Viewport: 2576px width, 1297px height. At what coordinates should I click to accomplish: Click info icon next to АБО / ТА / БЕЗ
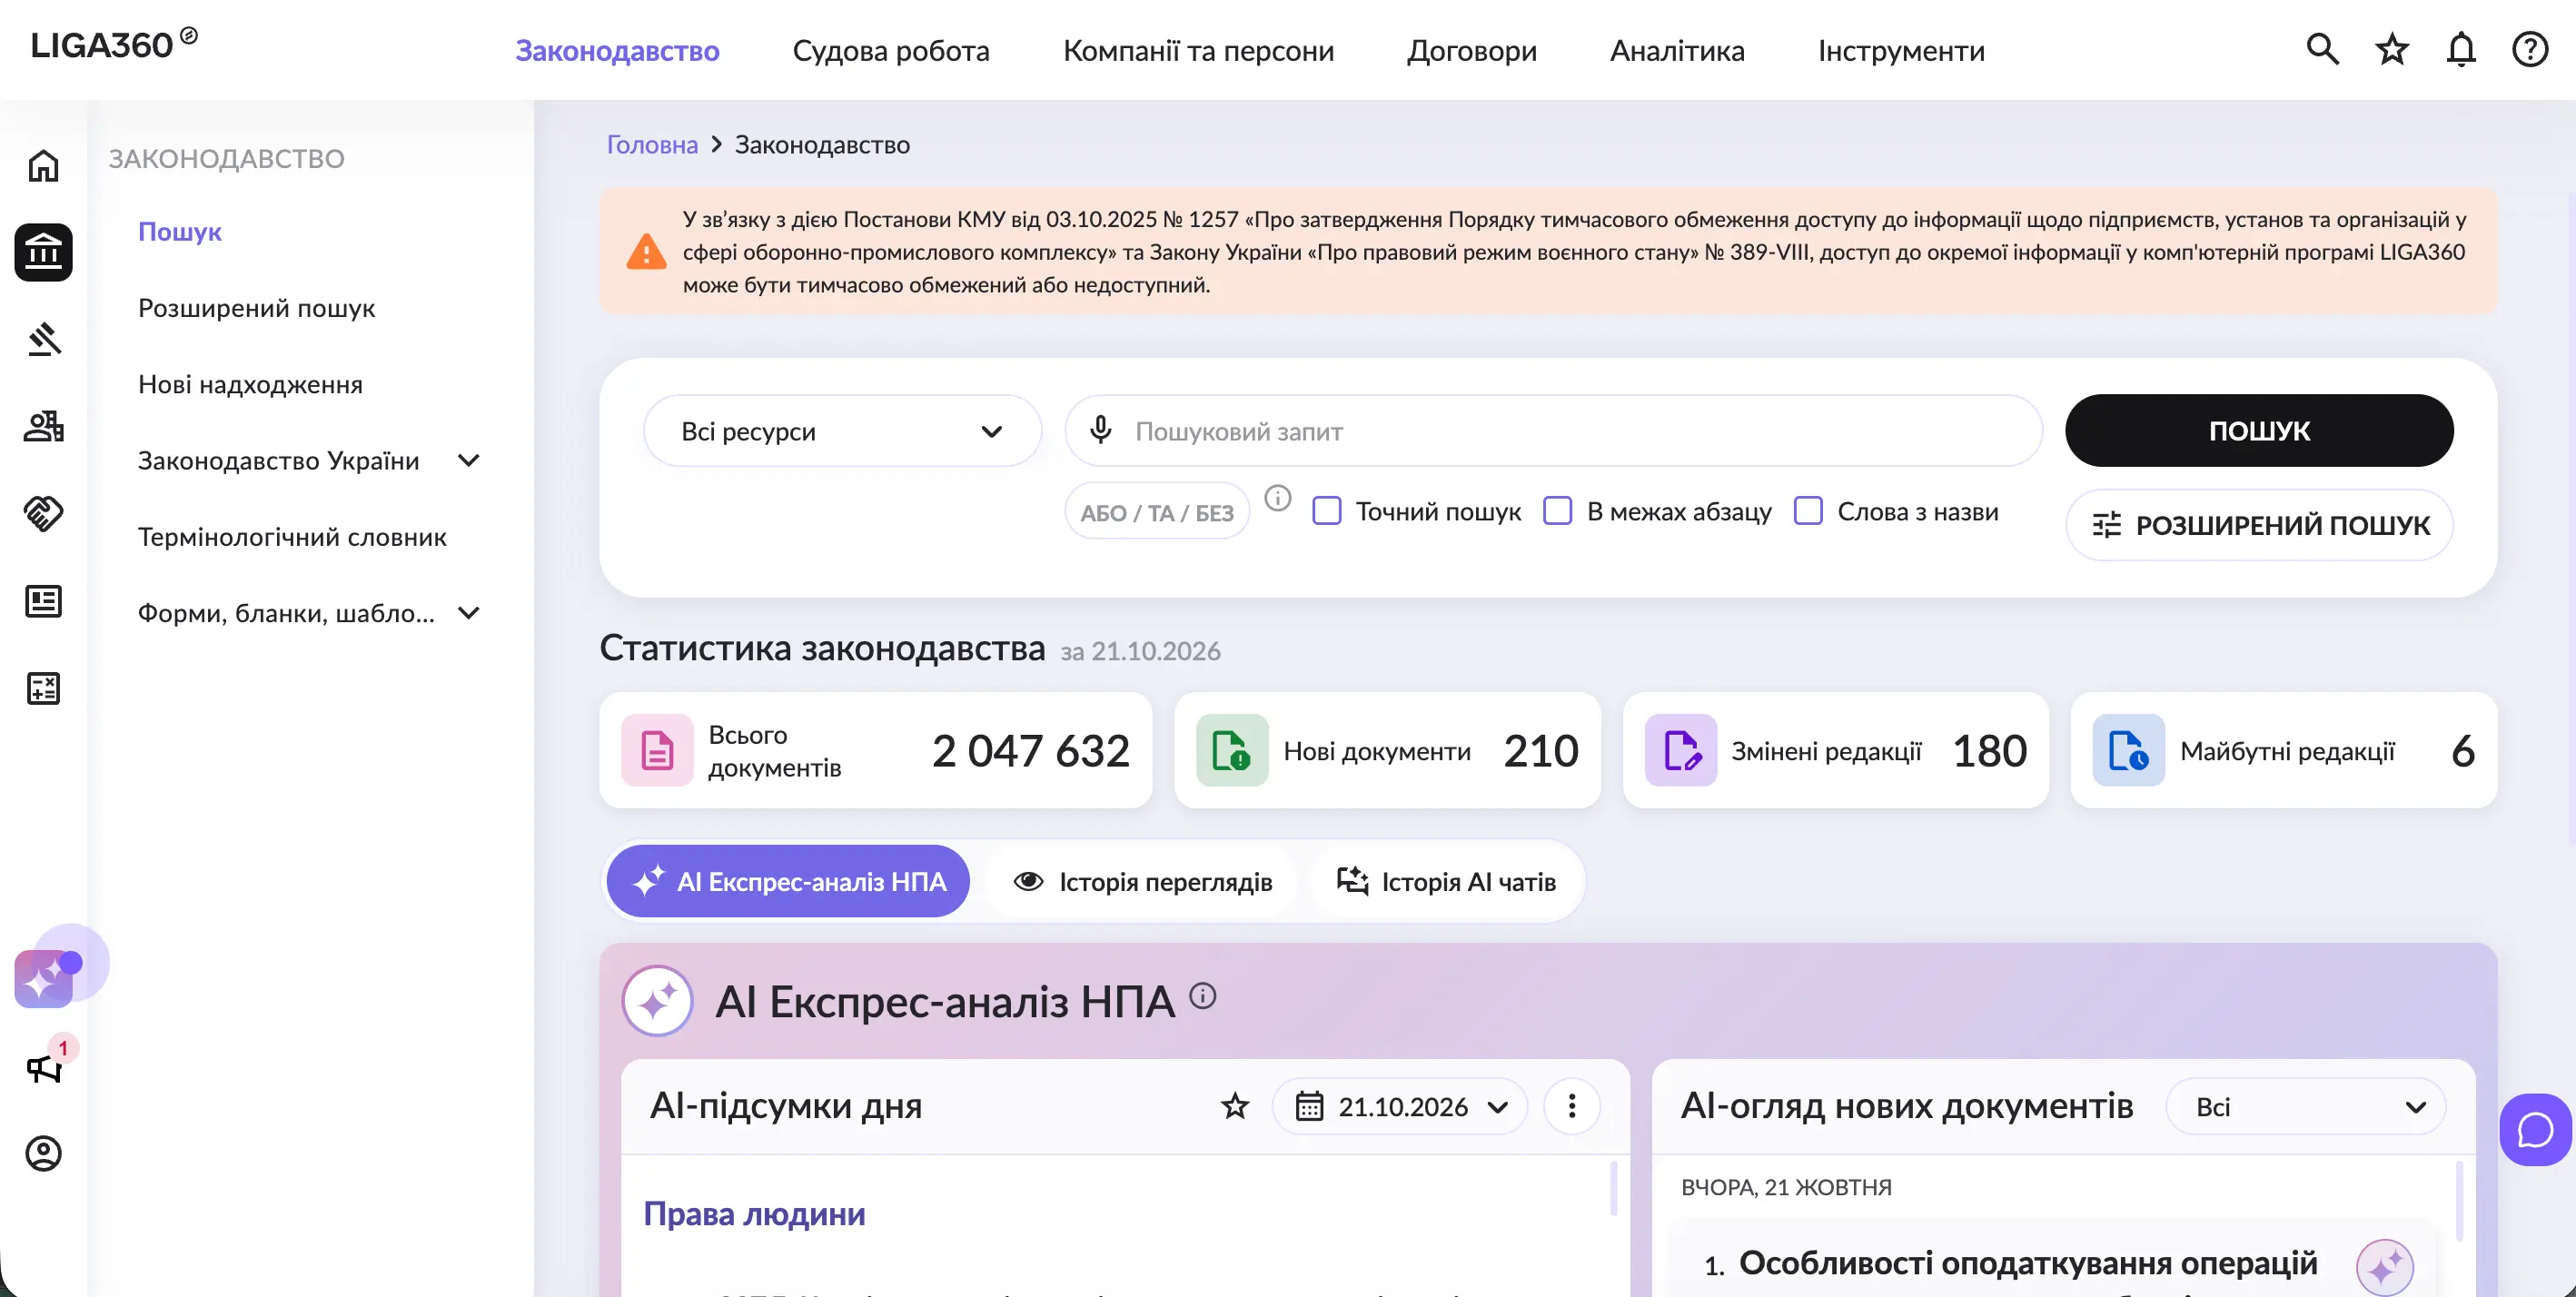(x=1277, y=498)
